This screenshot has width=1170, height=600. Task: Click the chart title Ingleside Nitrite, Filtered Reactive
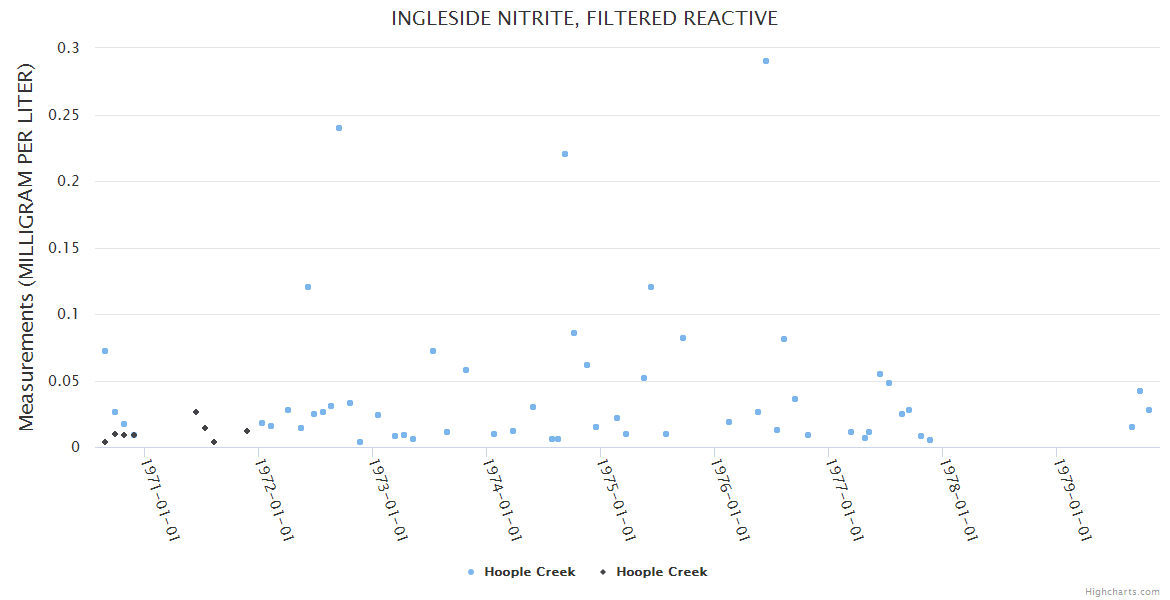[x=584, y=19]
